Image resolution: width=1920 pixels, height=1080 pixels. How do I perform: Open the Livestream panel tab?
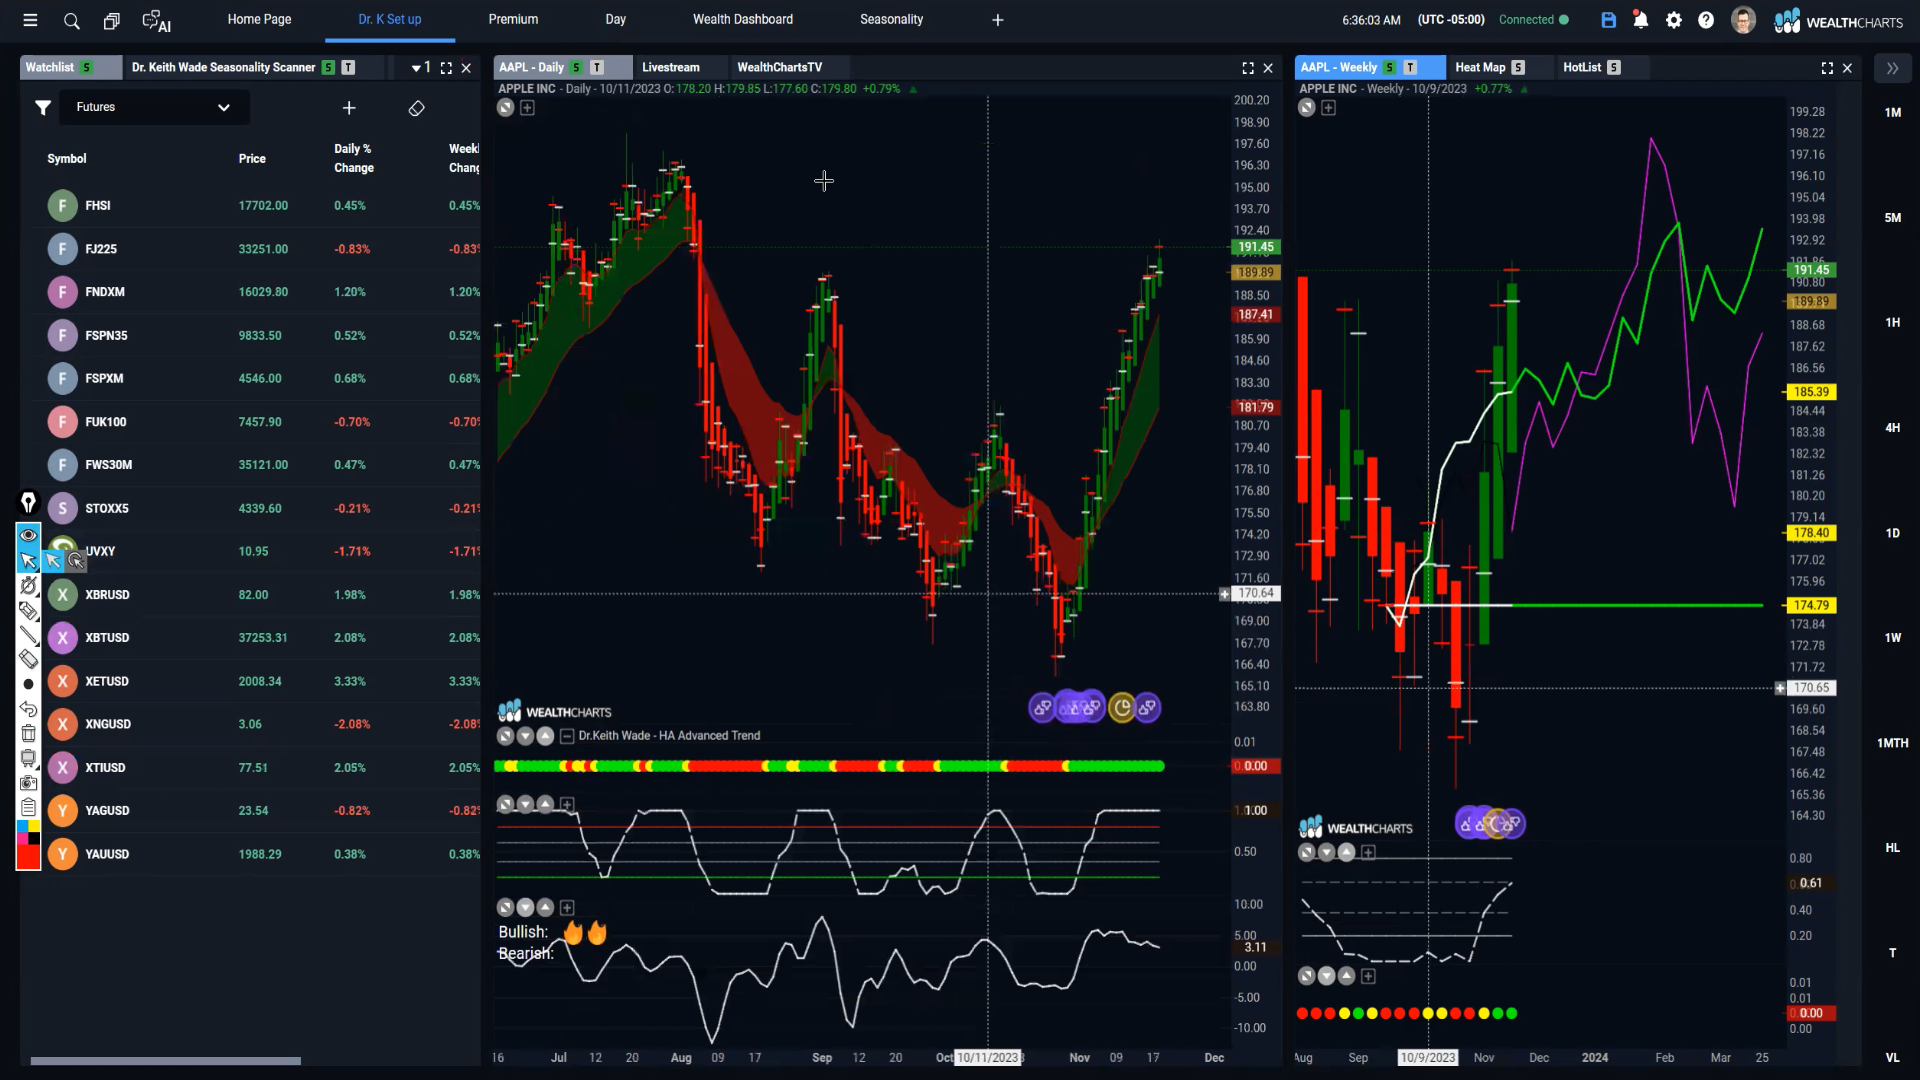pyautogui.click(x=670, y=67)
